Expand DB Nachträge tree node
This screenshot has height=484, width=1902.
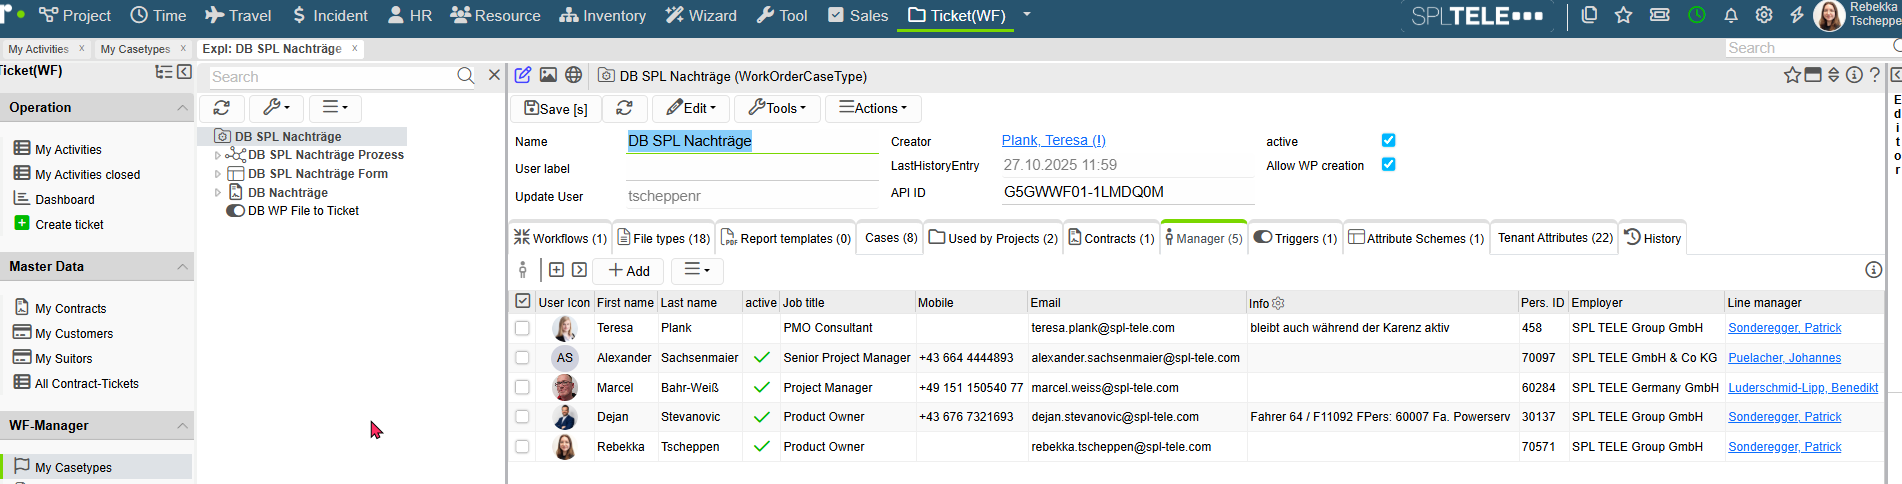click(x=218, y=192)
